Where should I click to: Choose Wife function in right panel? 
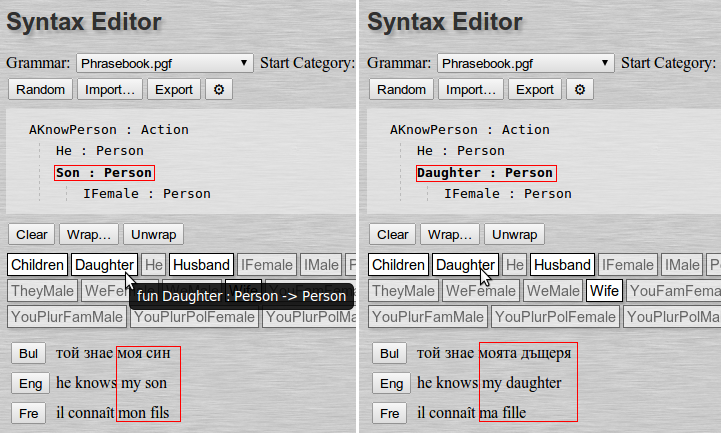click(604, 291)
